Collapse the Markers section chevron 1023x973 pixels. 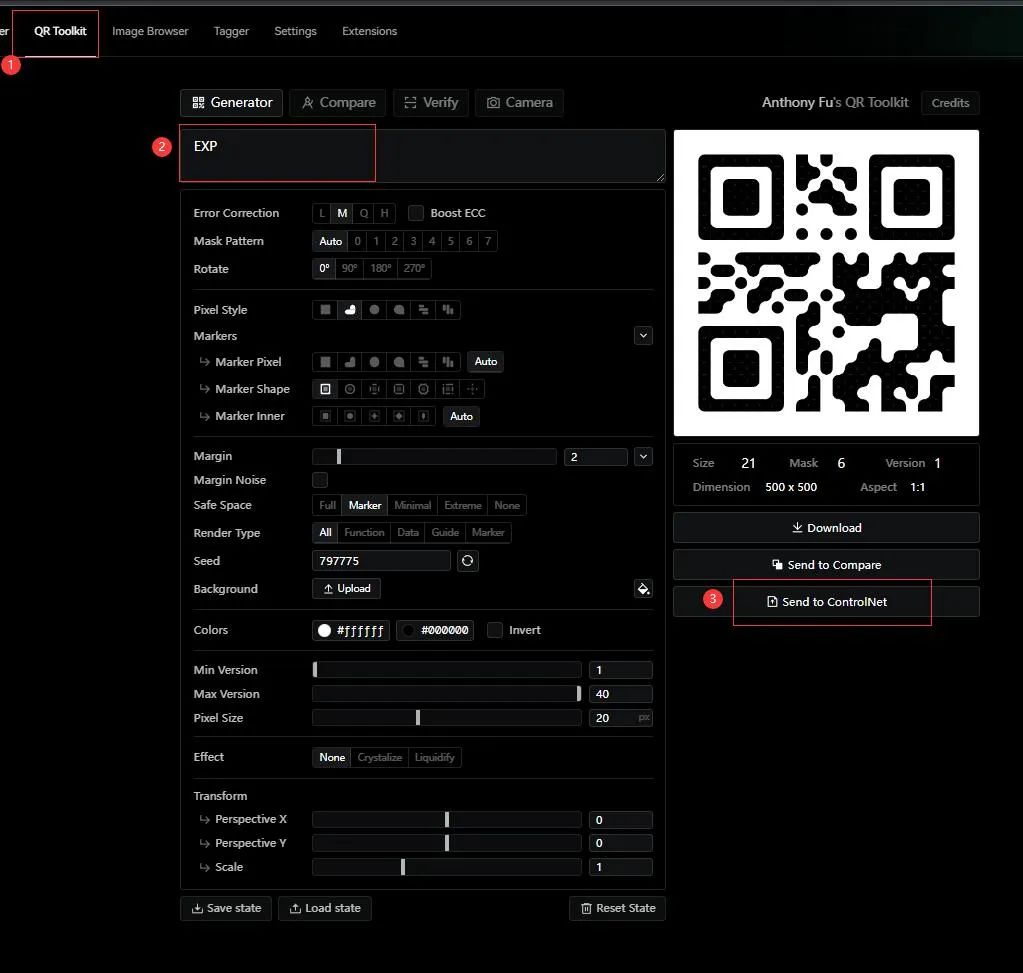643,335
